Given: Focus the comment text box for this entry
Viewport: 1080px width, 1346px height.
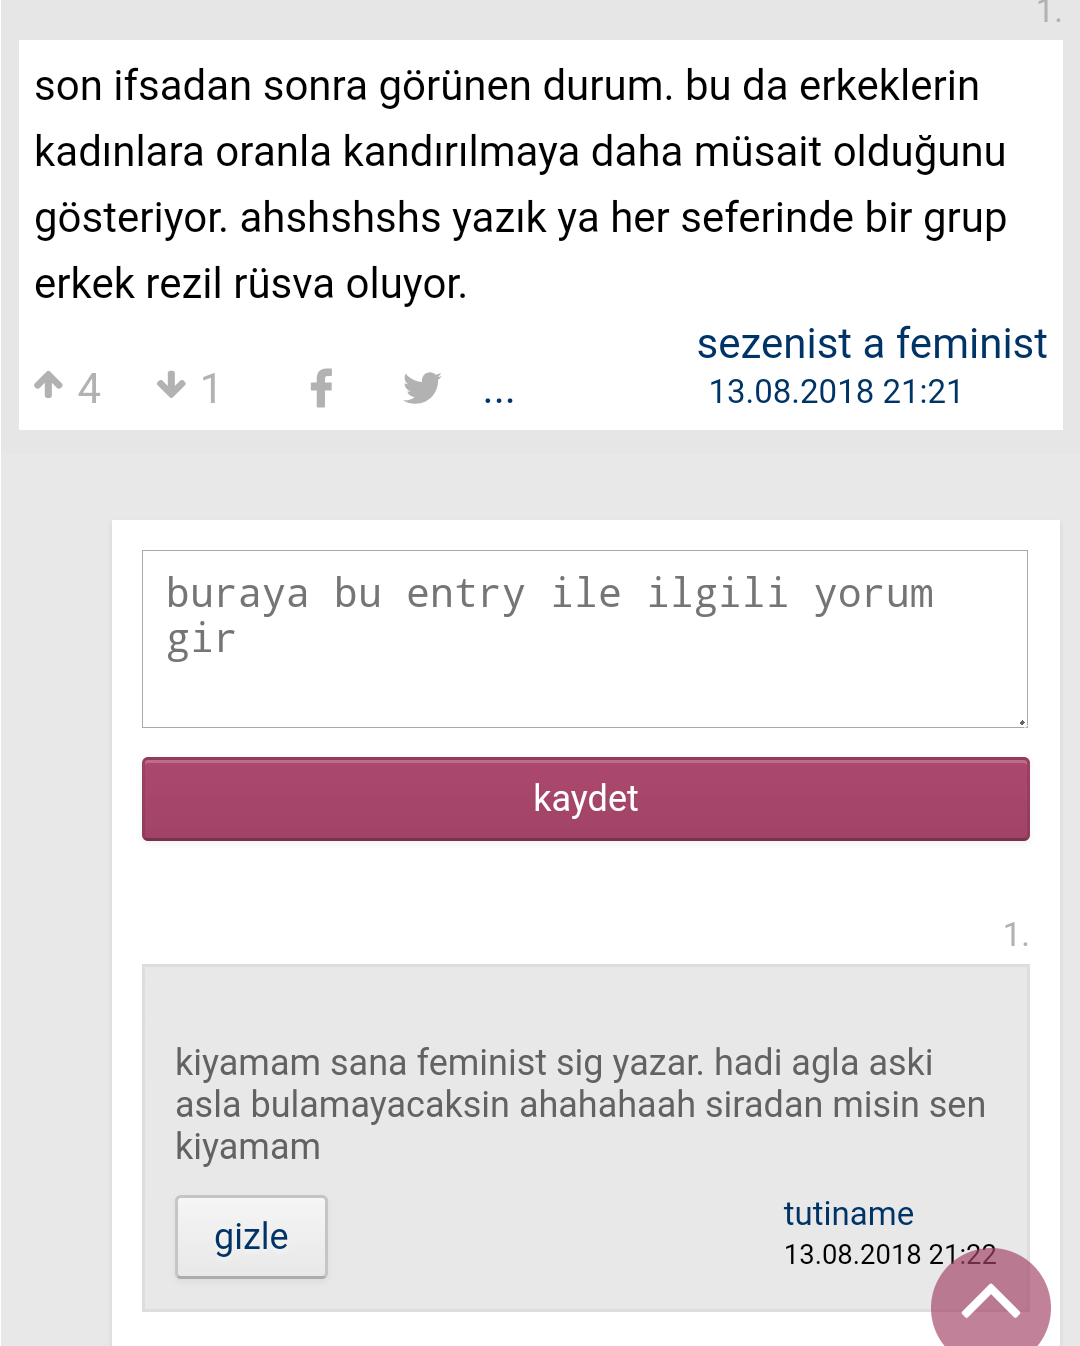Looking at the screenshot, I should pyautogui.click(x=585, y=639).
